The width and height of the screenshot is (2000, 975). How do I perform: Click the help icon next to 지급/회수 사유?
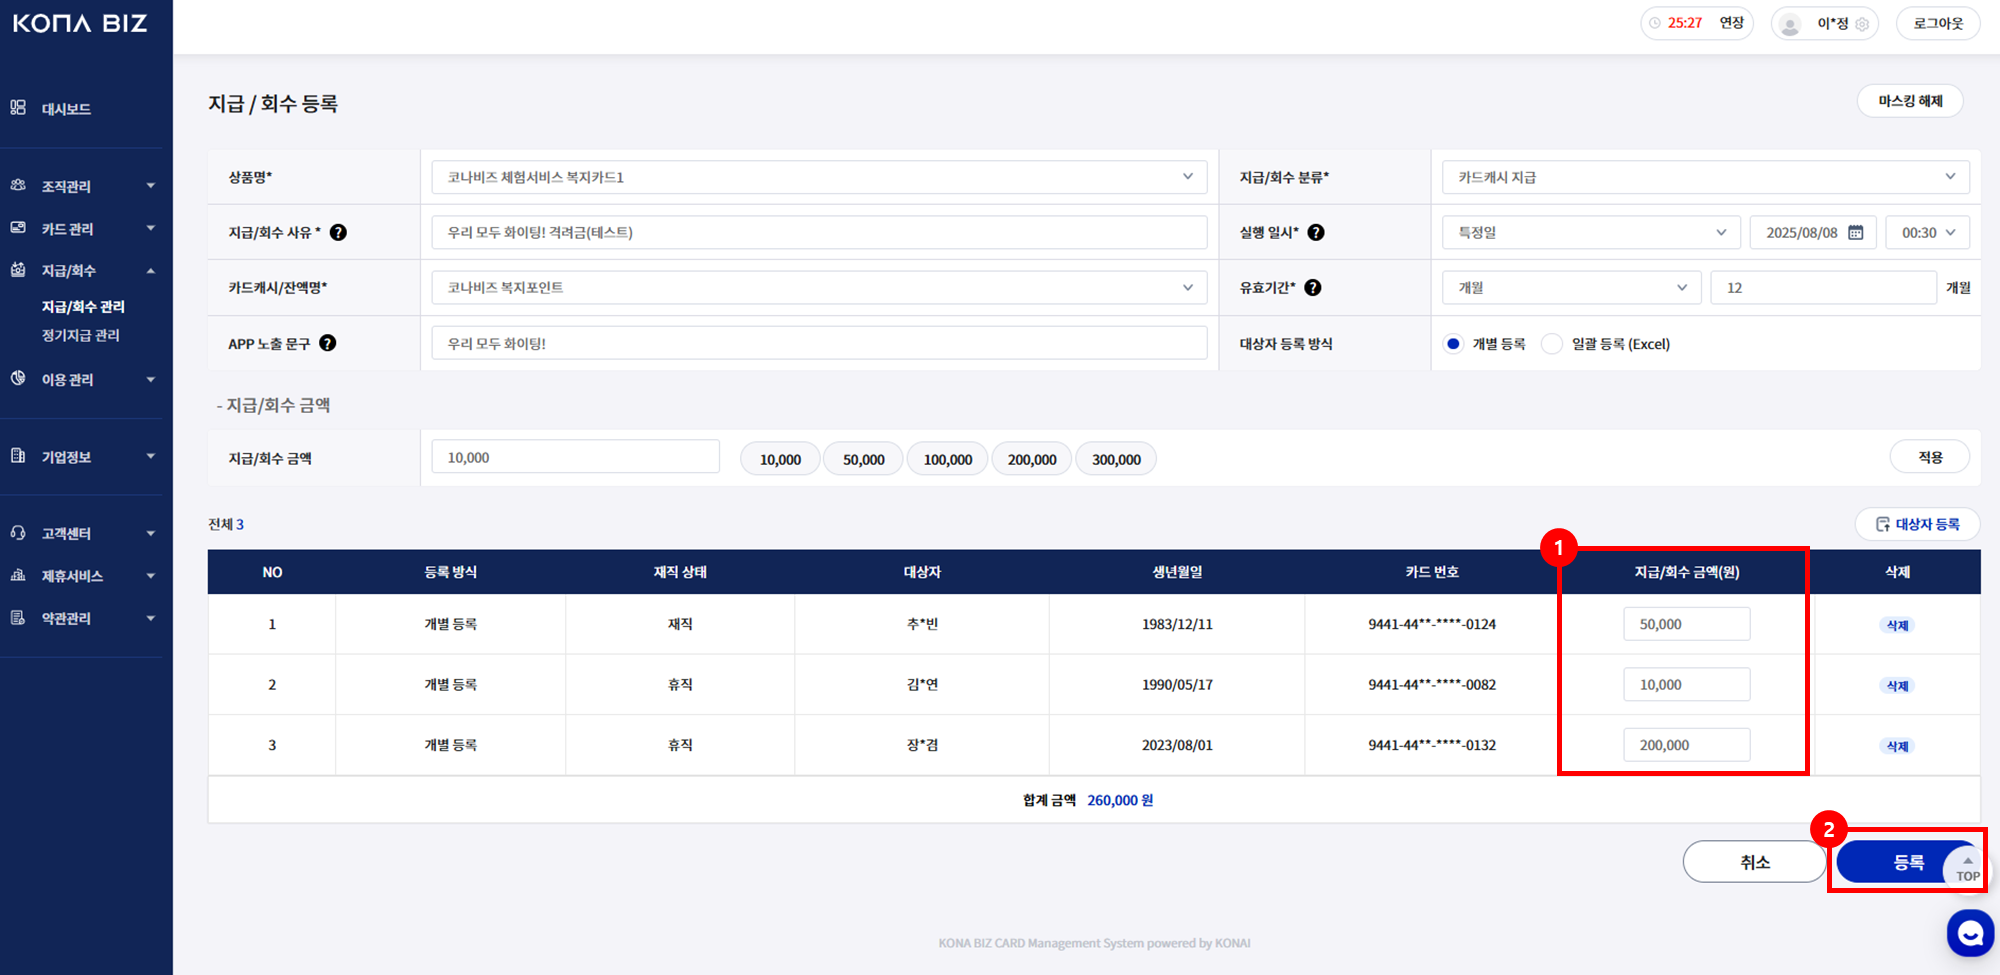pos(338,232)
